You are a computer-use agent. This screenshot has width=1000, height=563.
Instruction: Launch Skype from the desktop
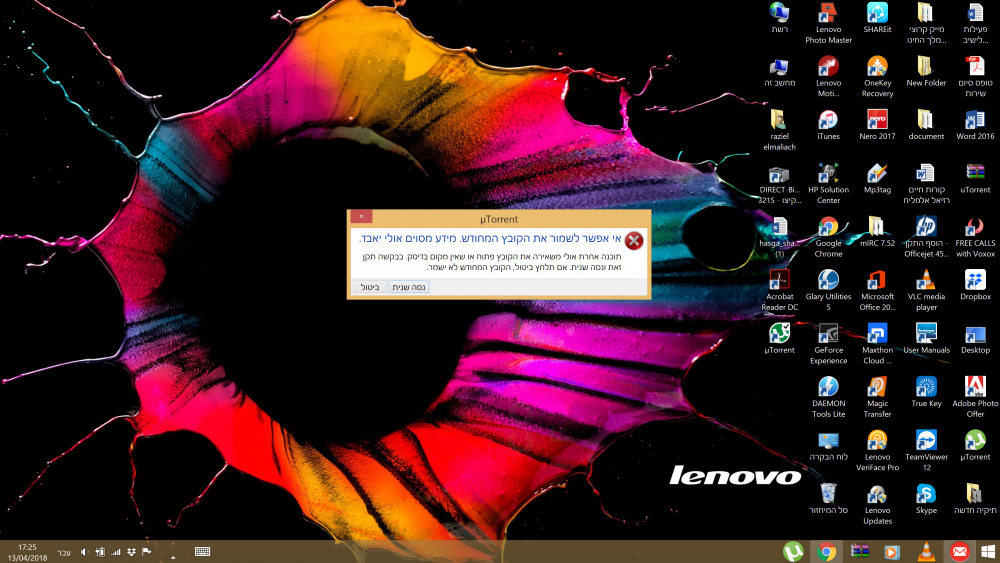click(x=926, y=499)
